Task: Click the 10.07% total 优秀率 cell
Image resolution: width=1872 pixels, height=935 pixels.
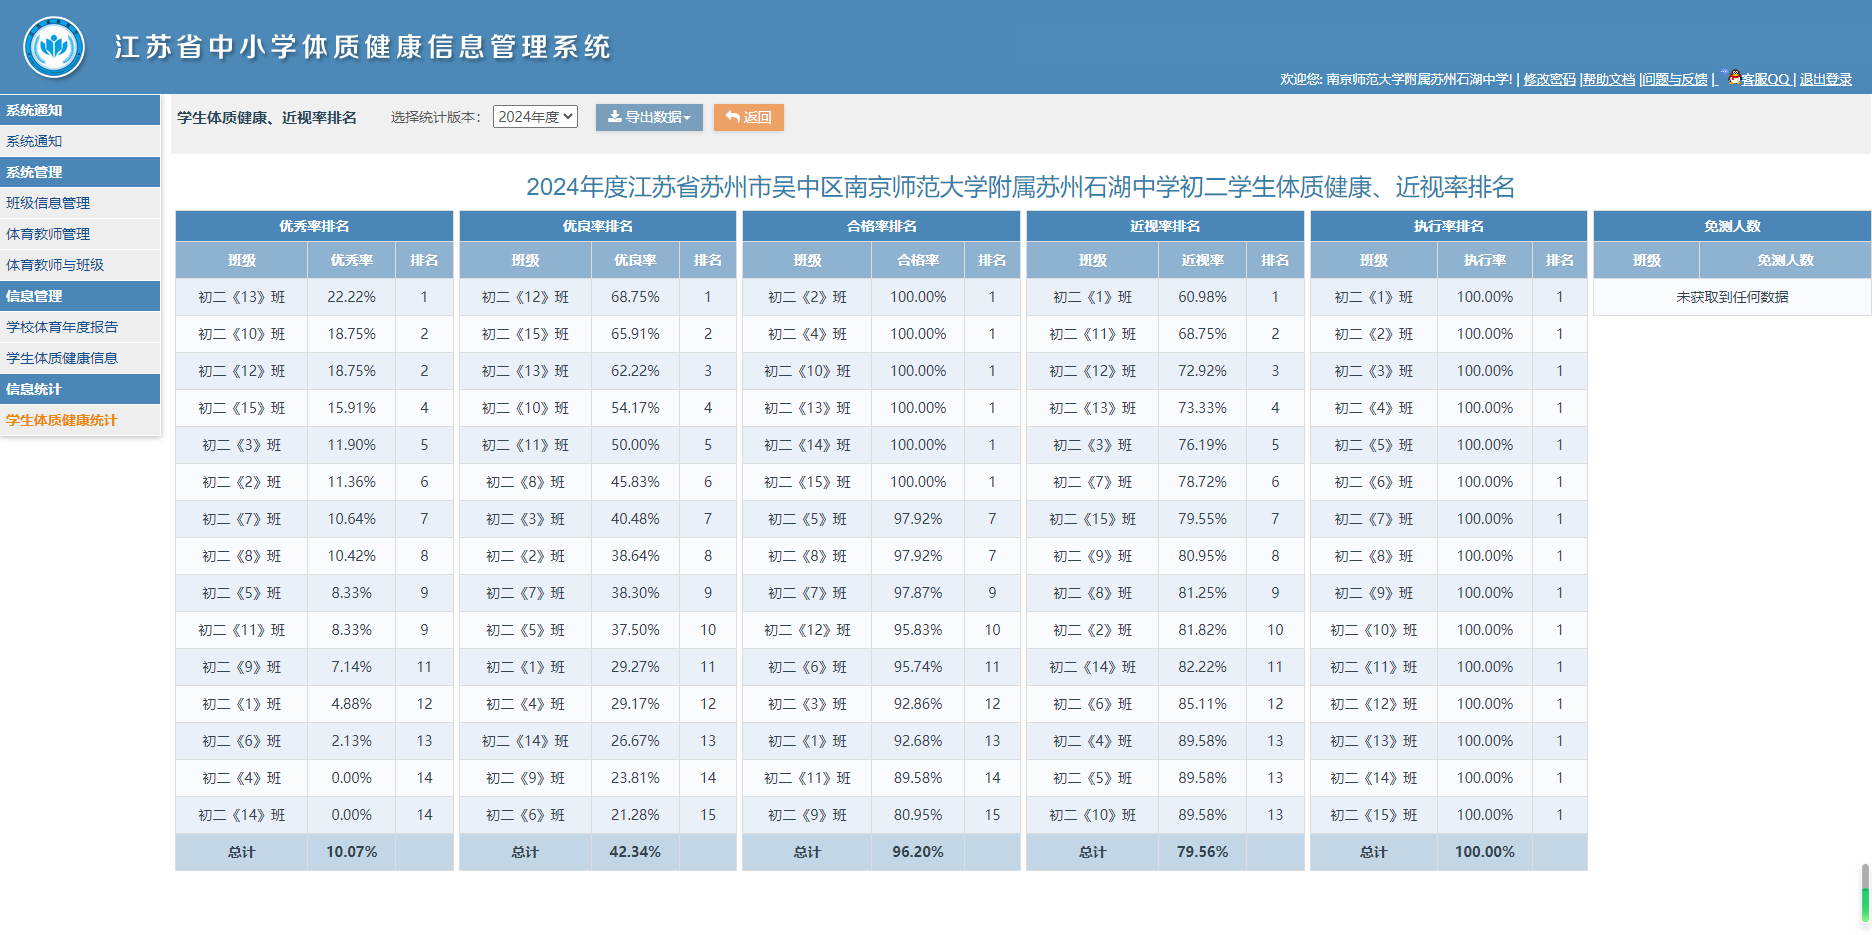Action: click(352, 852)
